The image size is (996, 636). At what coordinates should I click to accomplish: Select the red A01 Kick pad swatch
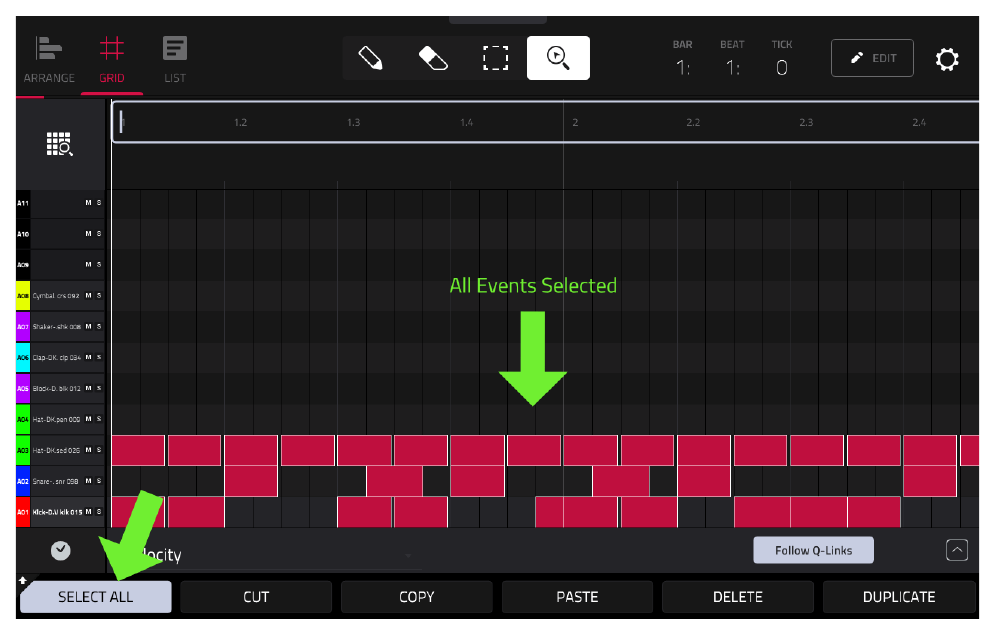tap(23, 512)
